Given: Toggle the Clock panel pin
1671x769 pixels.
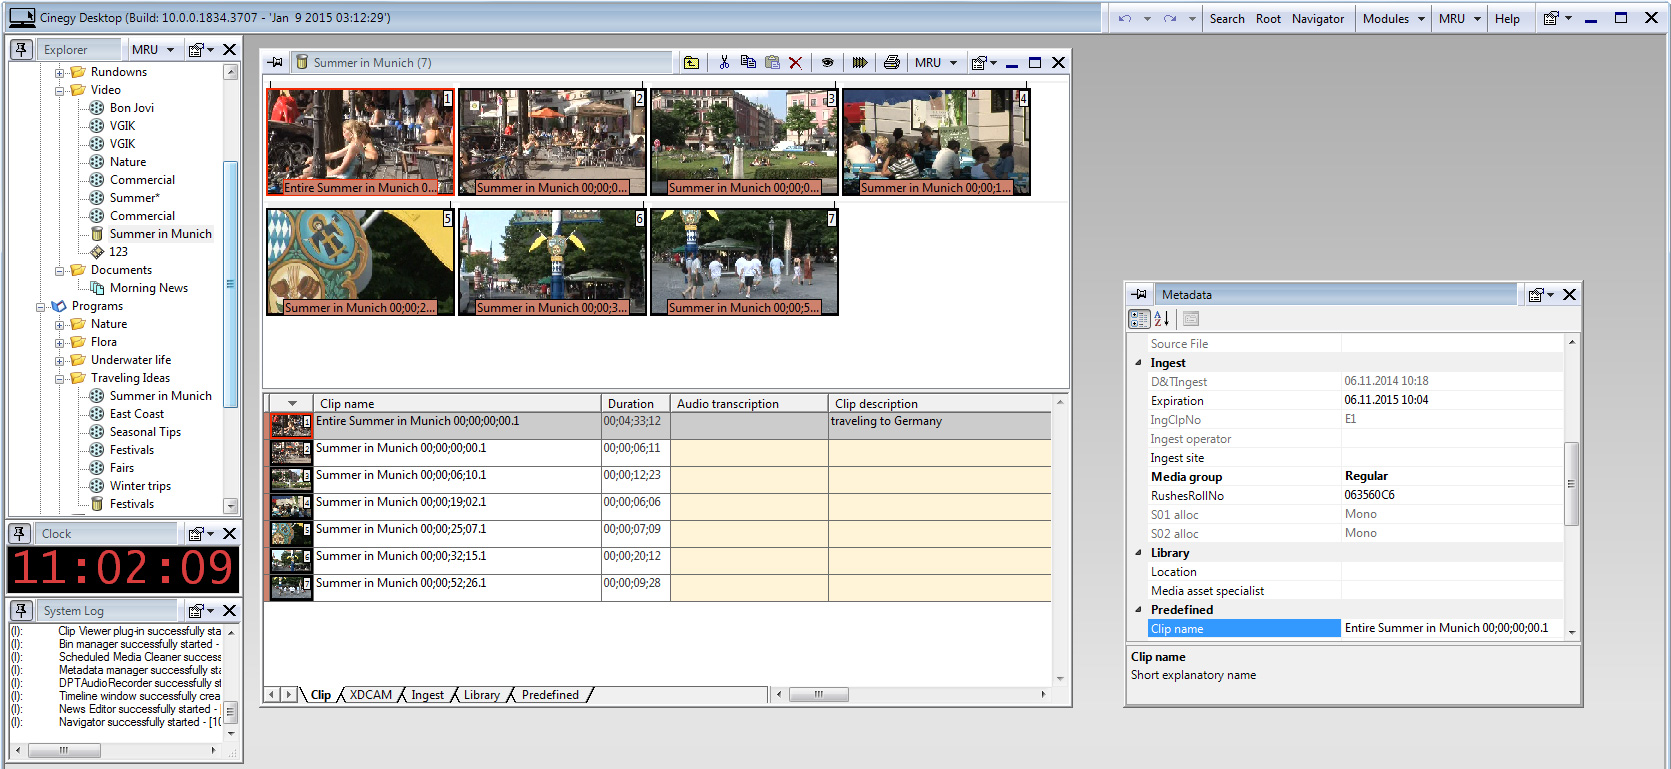Looking at the screenshot, I should [x=20, y=533].
